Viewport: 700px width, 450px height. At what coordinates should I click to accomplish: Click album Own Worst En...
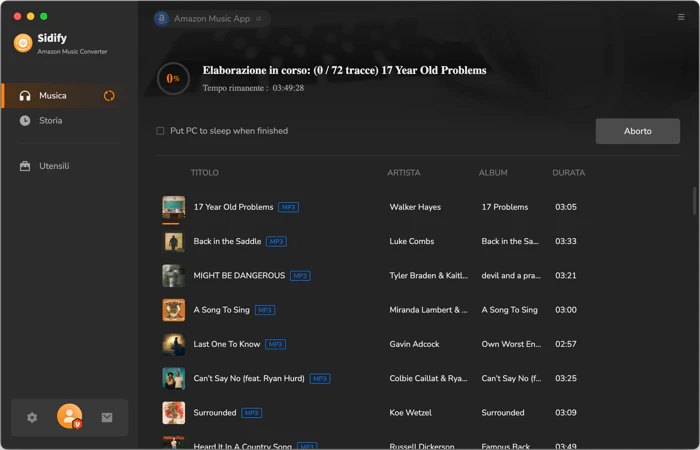(x=511, y=344)
